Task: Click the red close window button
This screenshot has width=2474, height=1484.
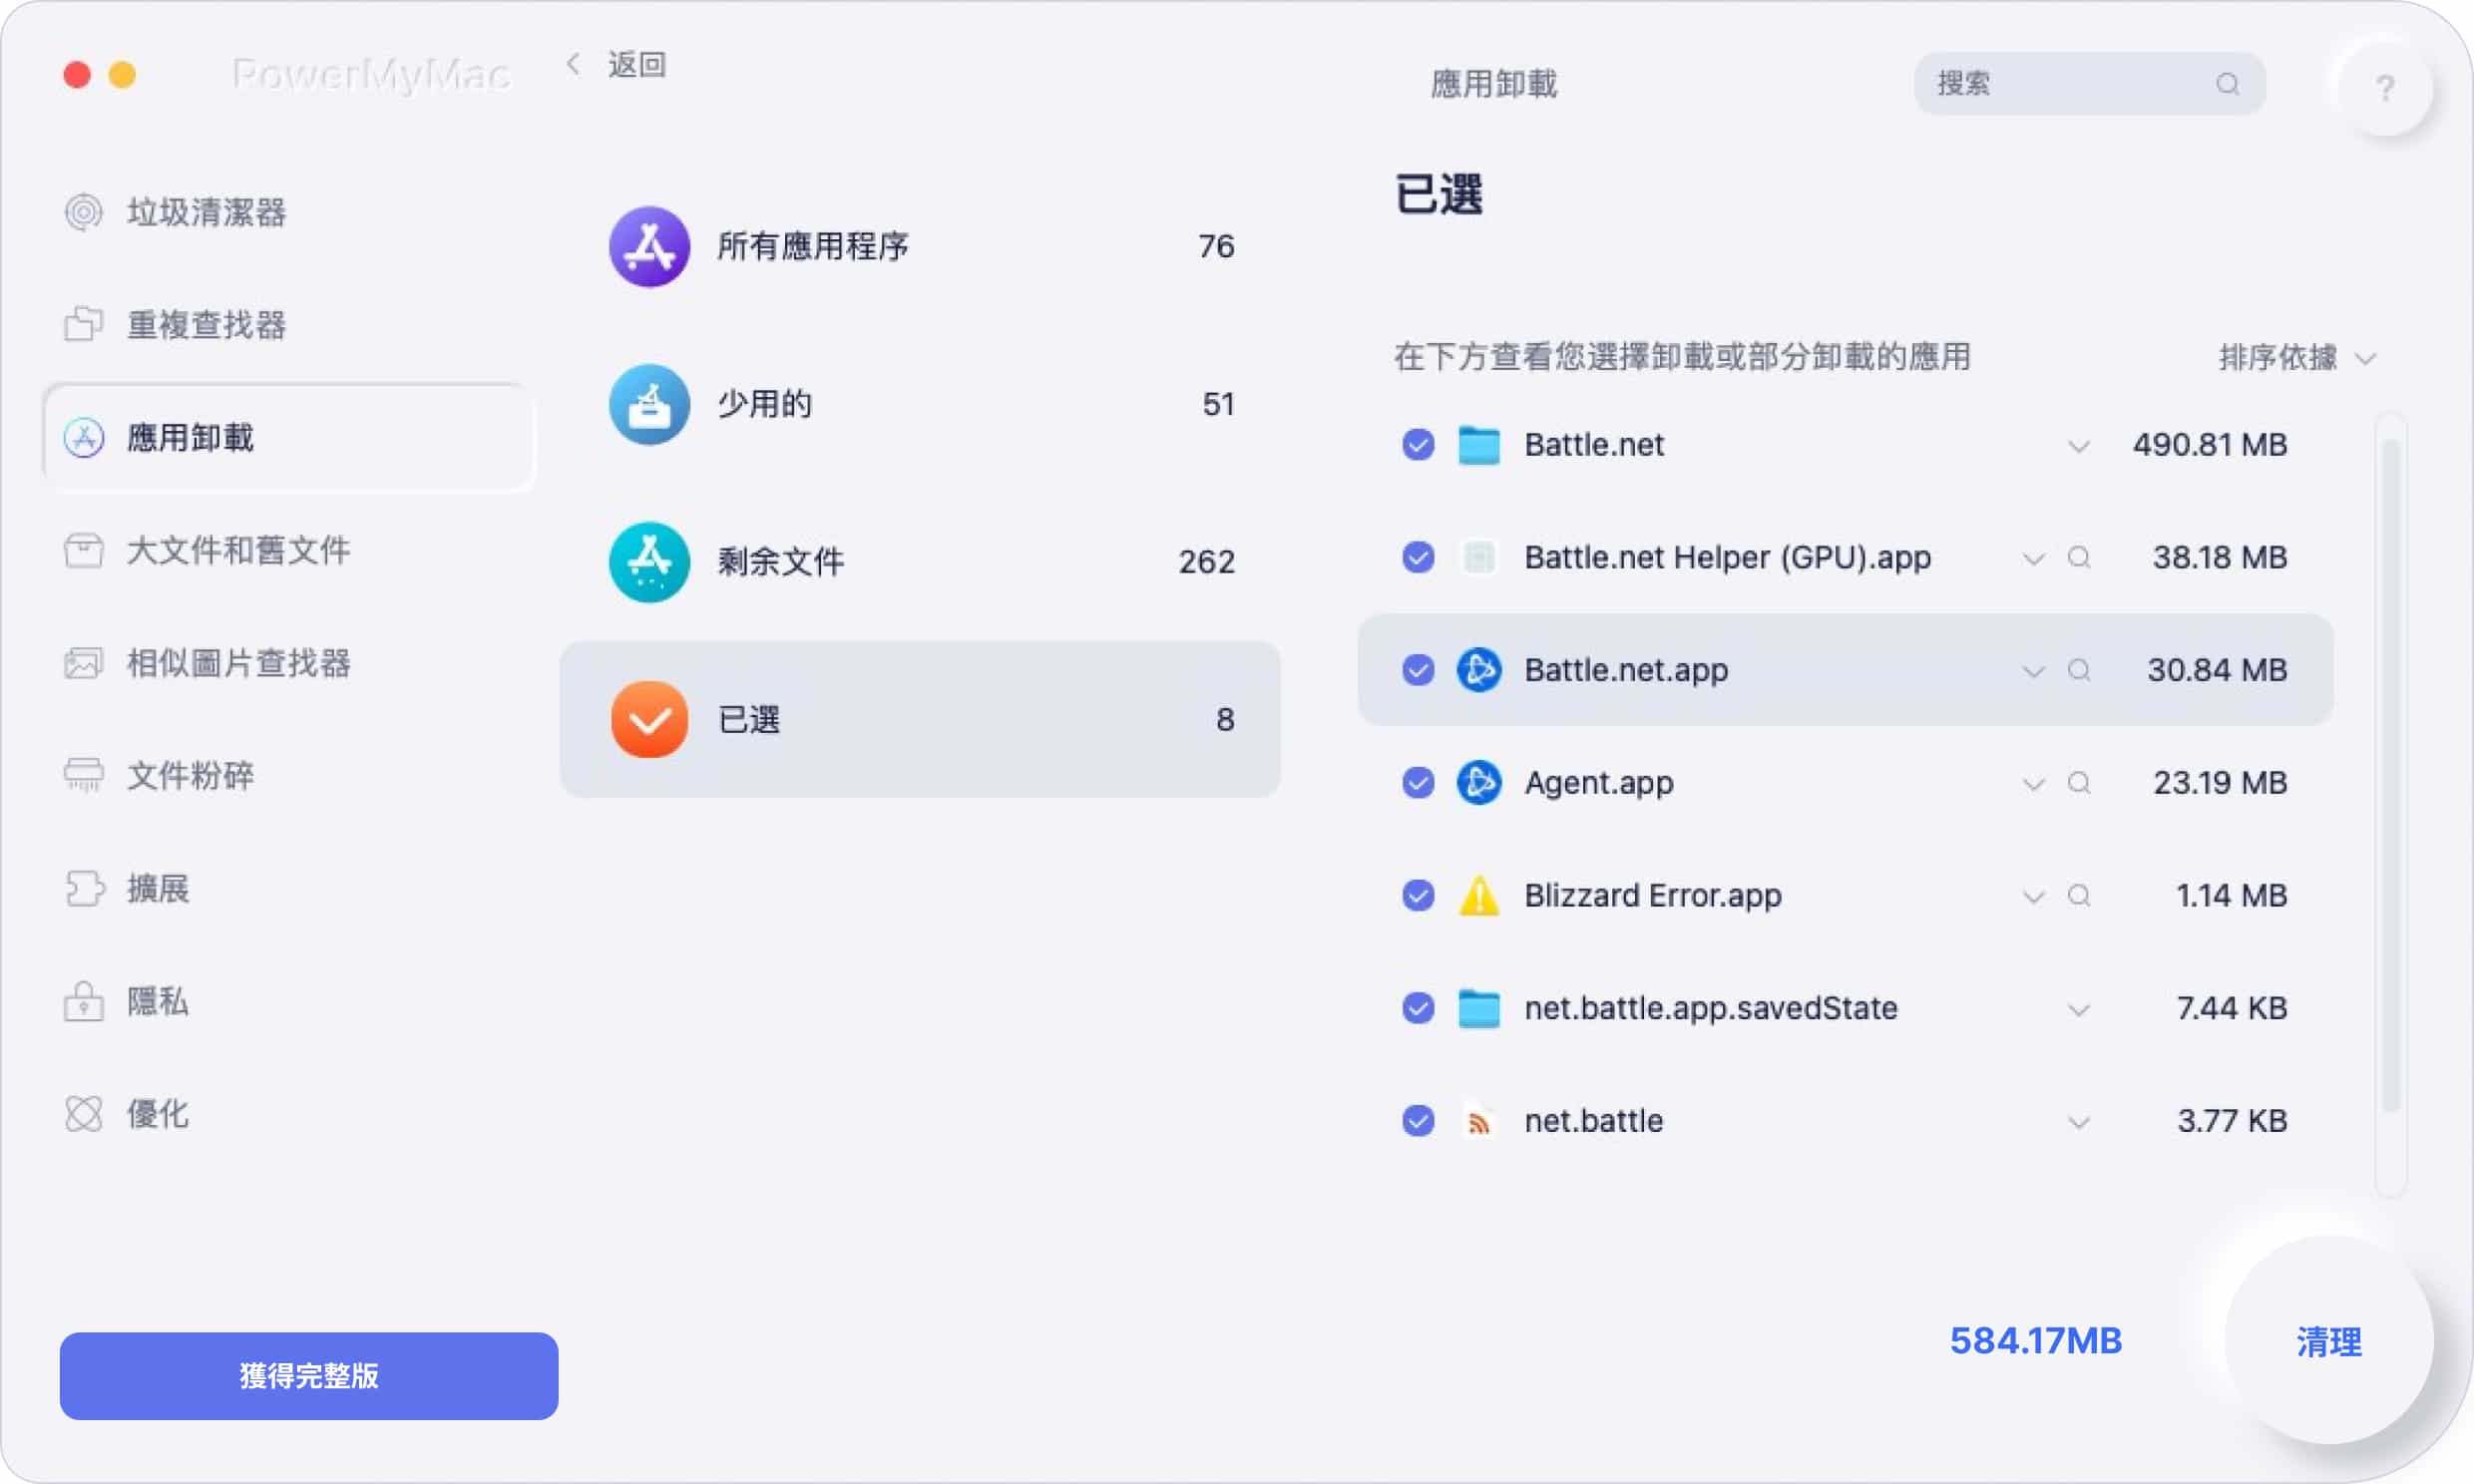Action: point(77,75)
